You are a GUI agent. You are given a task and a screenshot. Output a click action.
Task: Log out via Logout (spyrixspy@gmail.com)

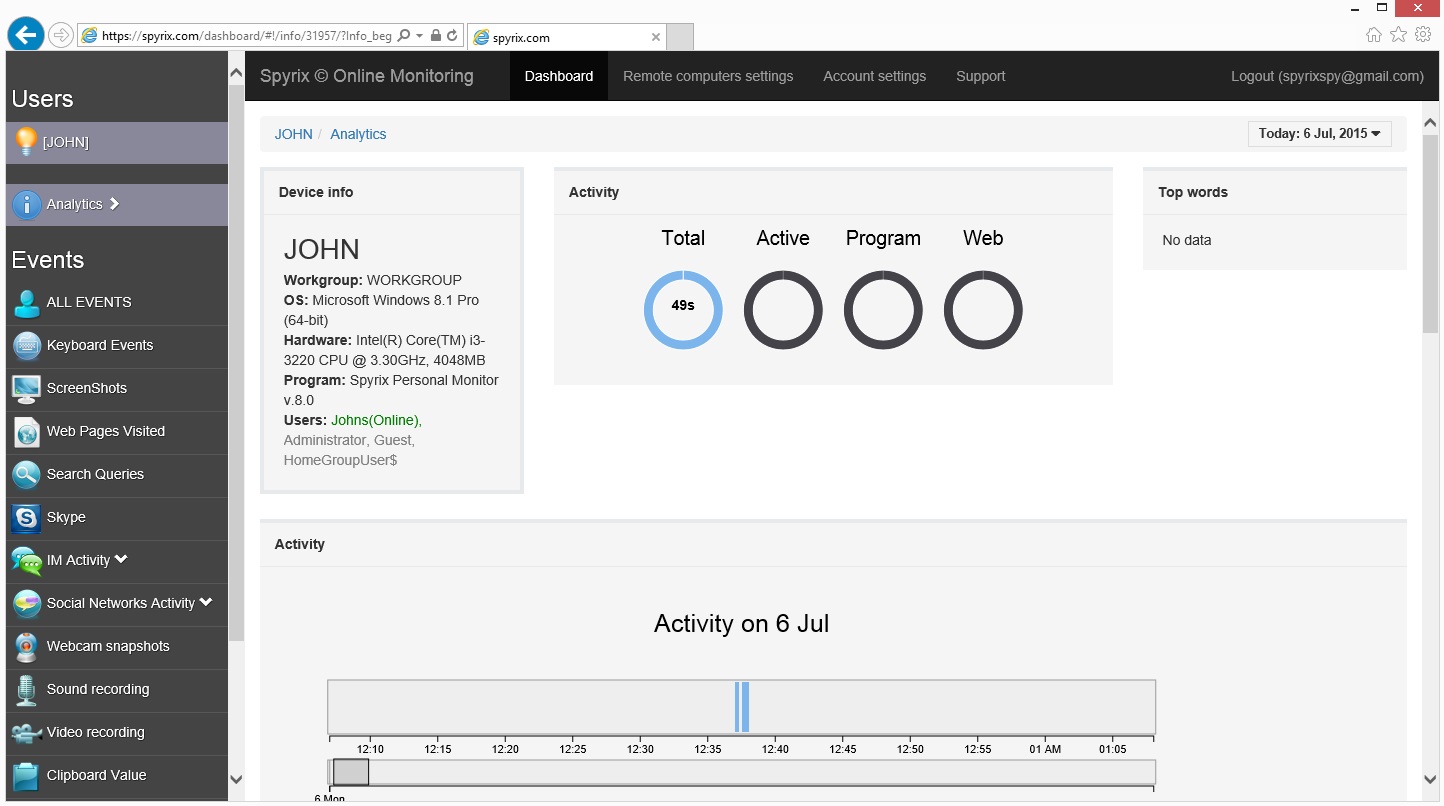(1327, 76)
